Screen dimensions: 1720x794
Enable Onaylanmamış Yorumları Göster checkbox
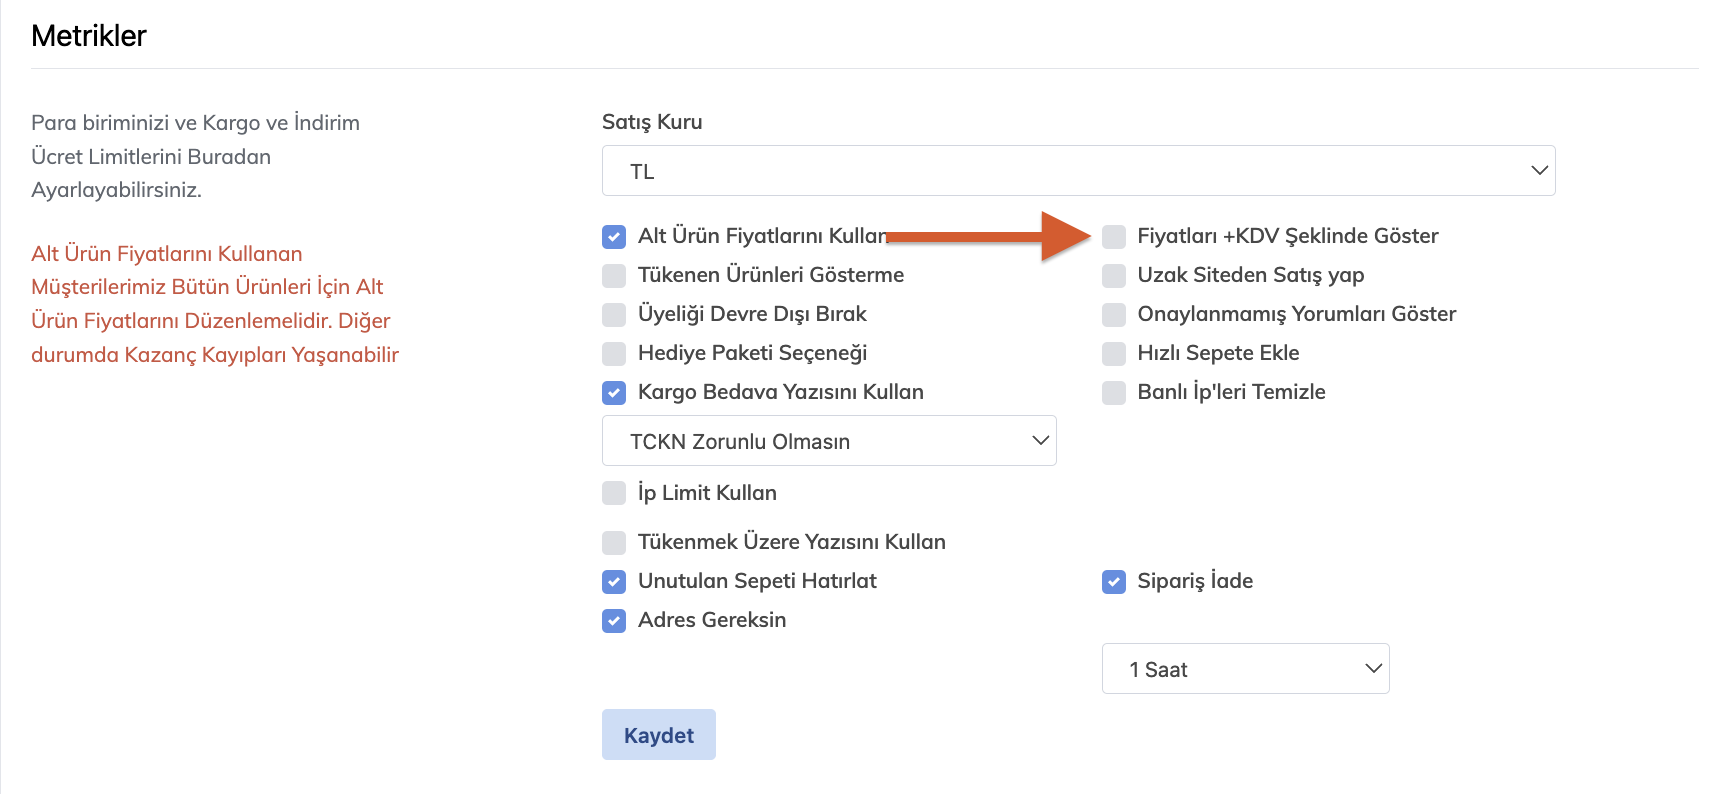tap(1114, 314)
